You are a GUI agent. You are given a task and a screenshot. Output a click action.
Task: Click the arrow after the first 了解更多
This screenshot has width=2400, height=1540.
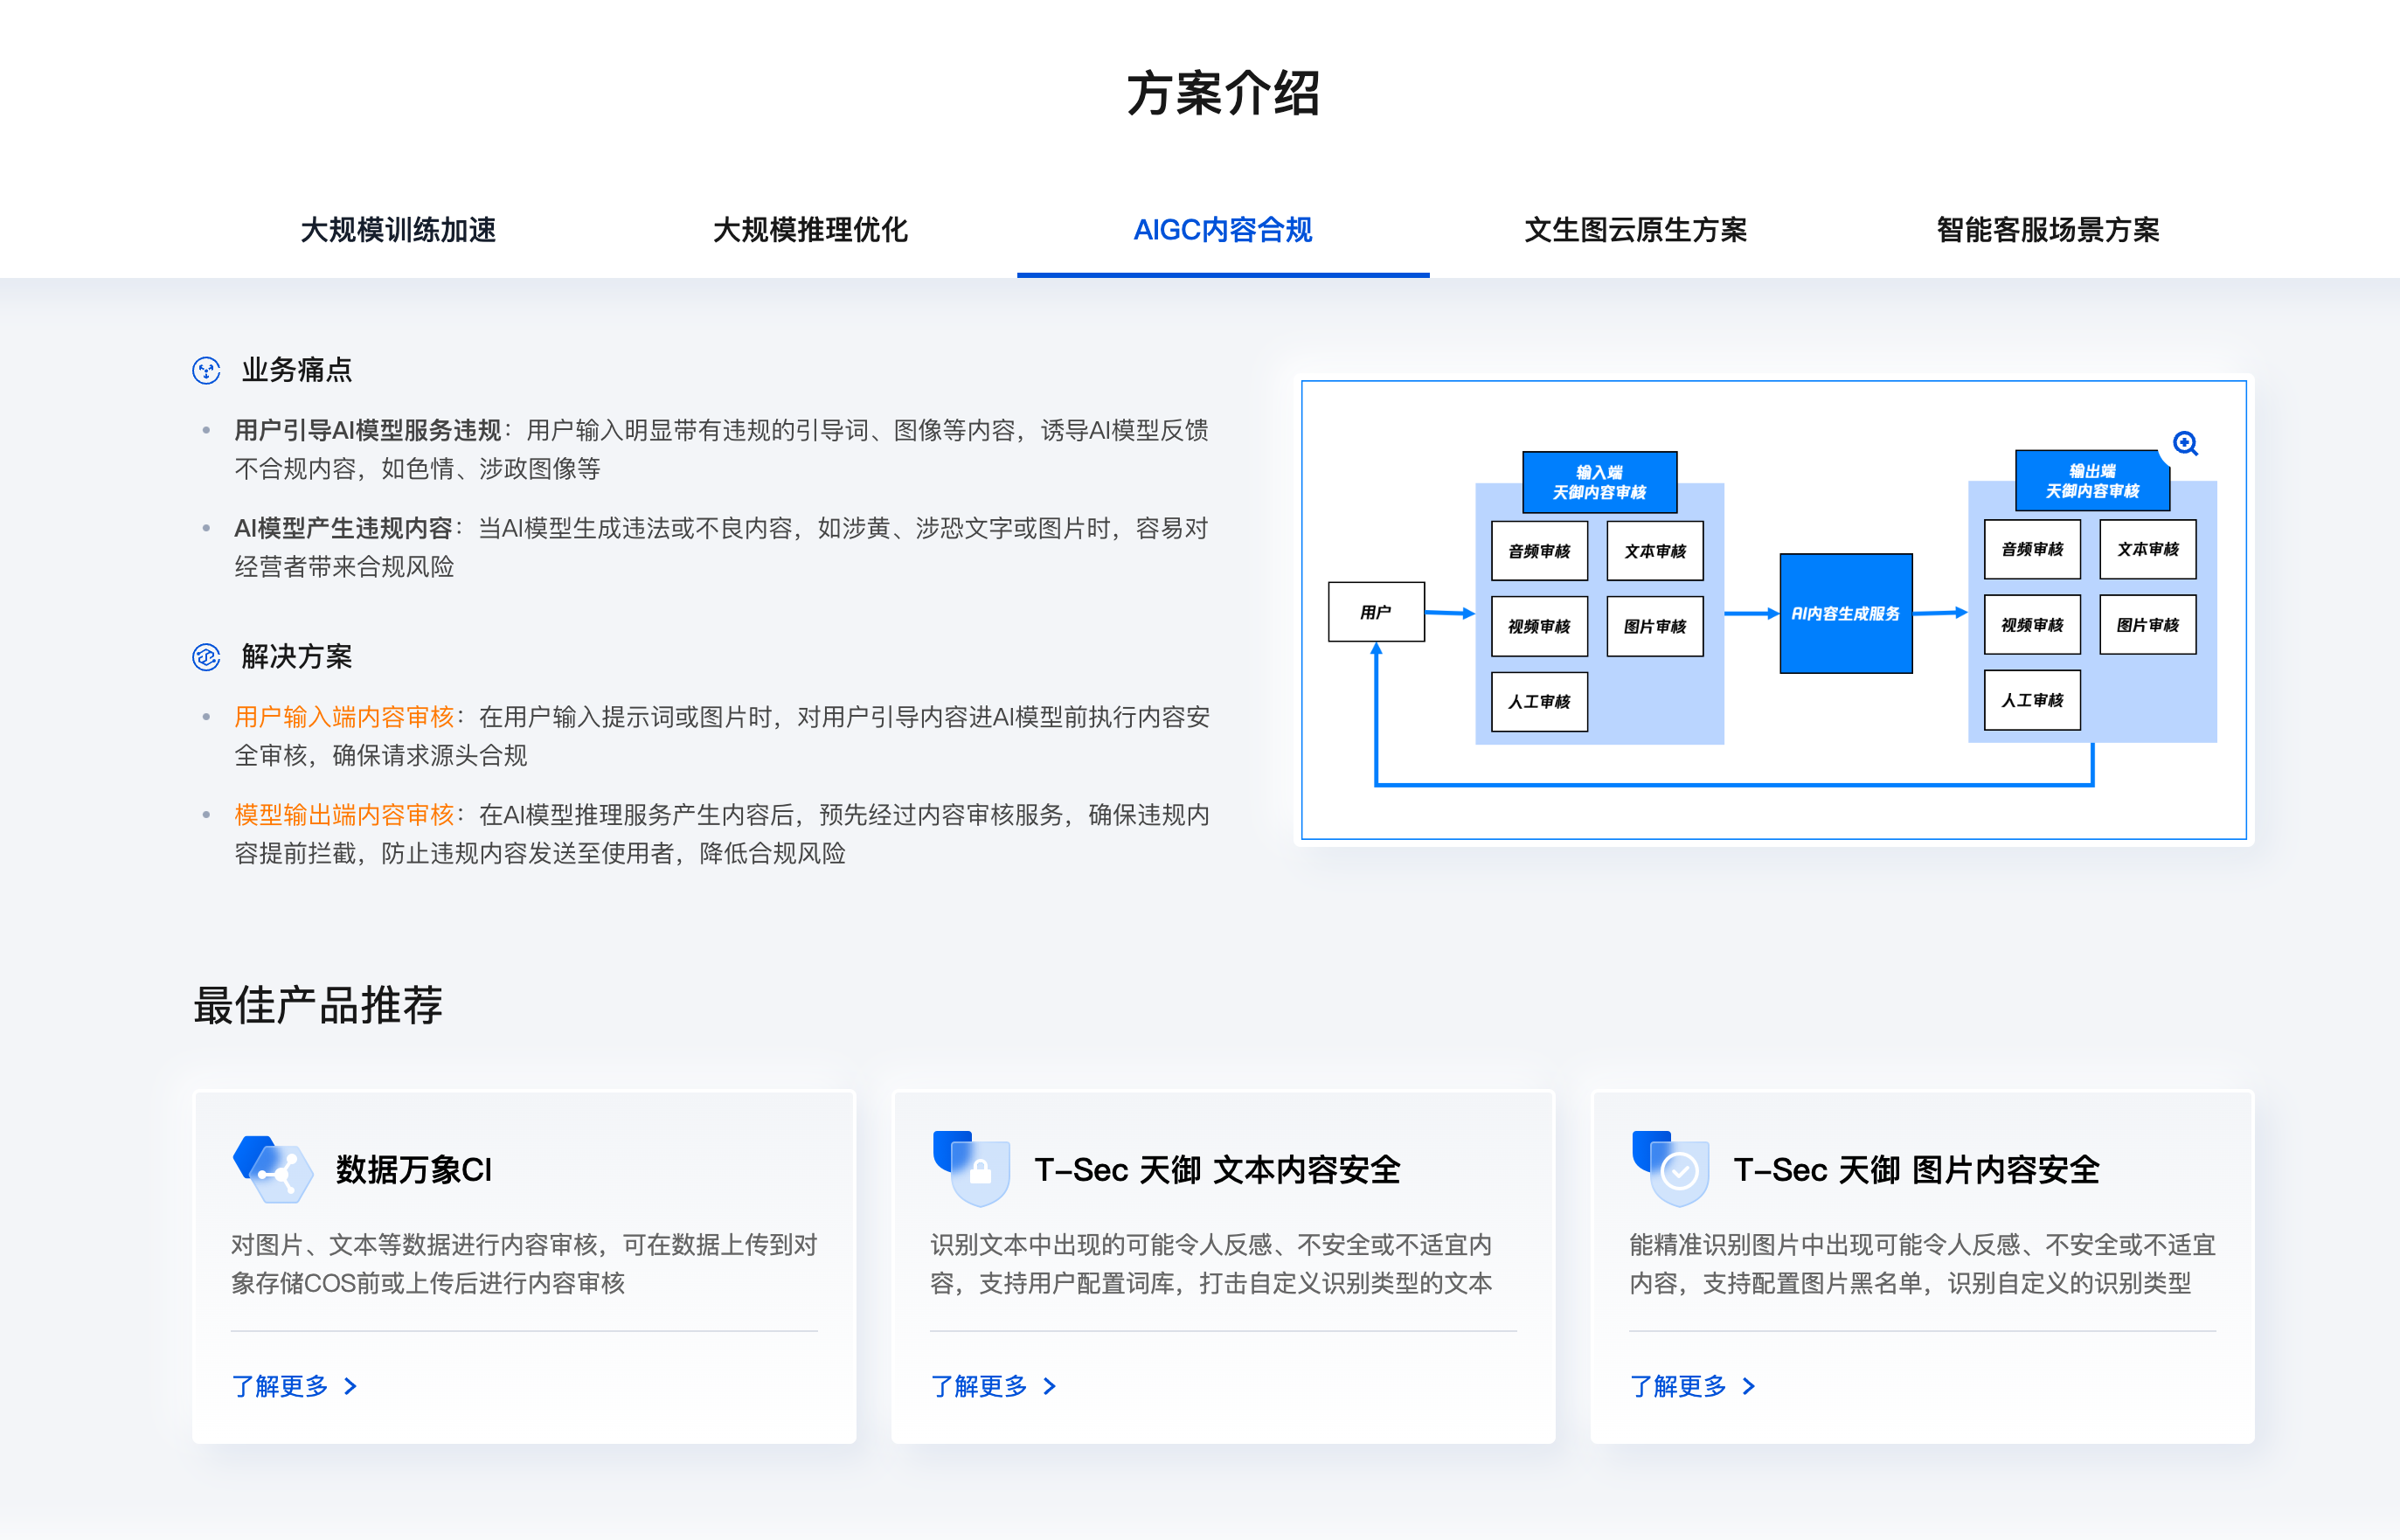[351, 1386]
